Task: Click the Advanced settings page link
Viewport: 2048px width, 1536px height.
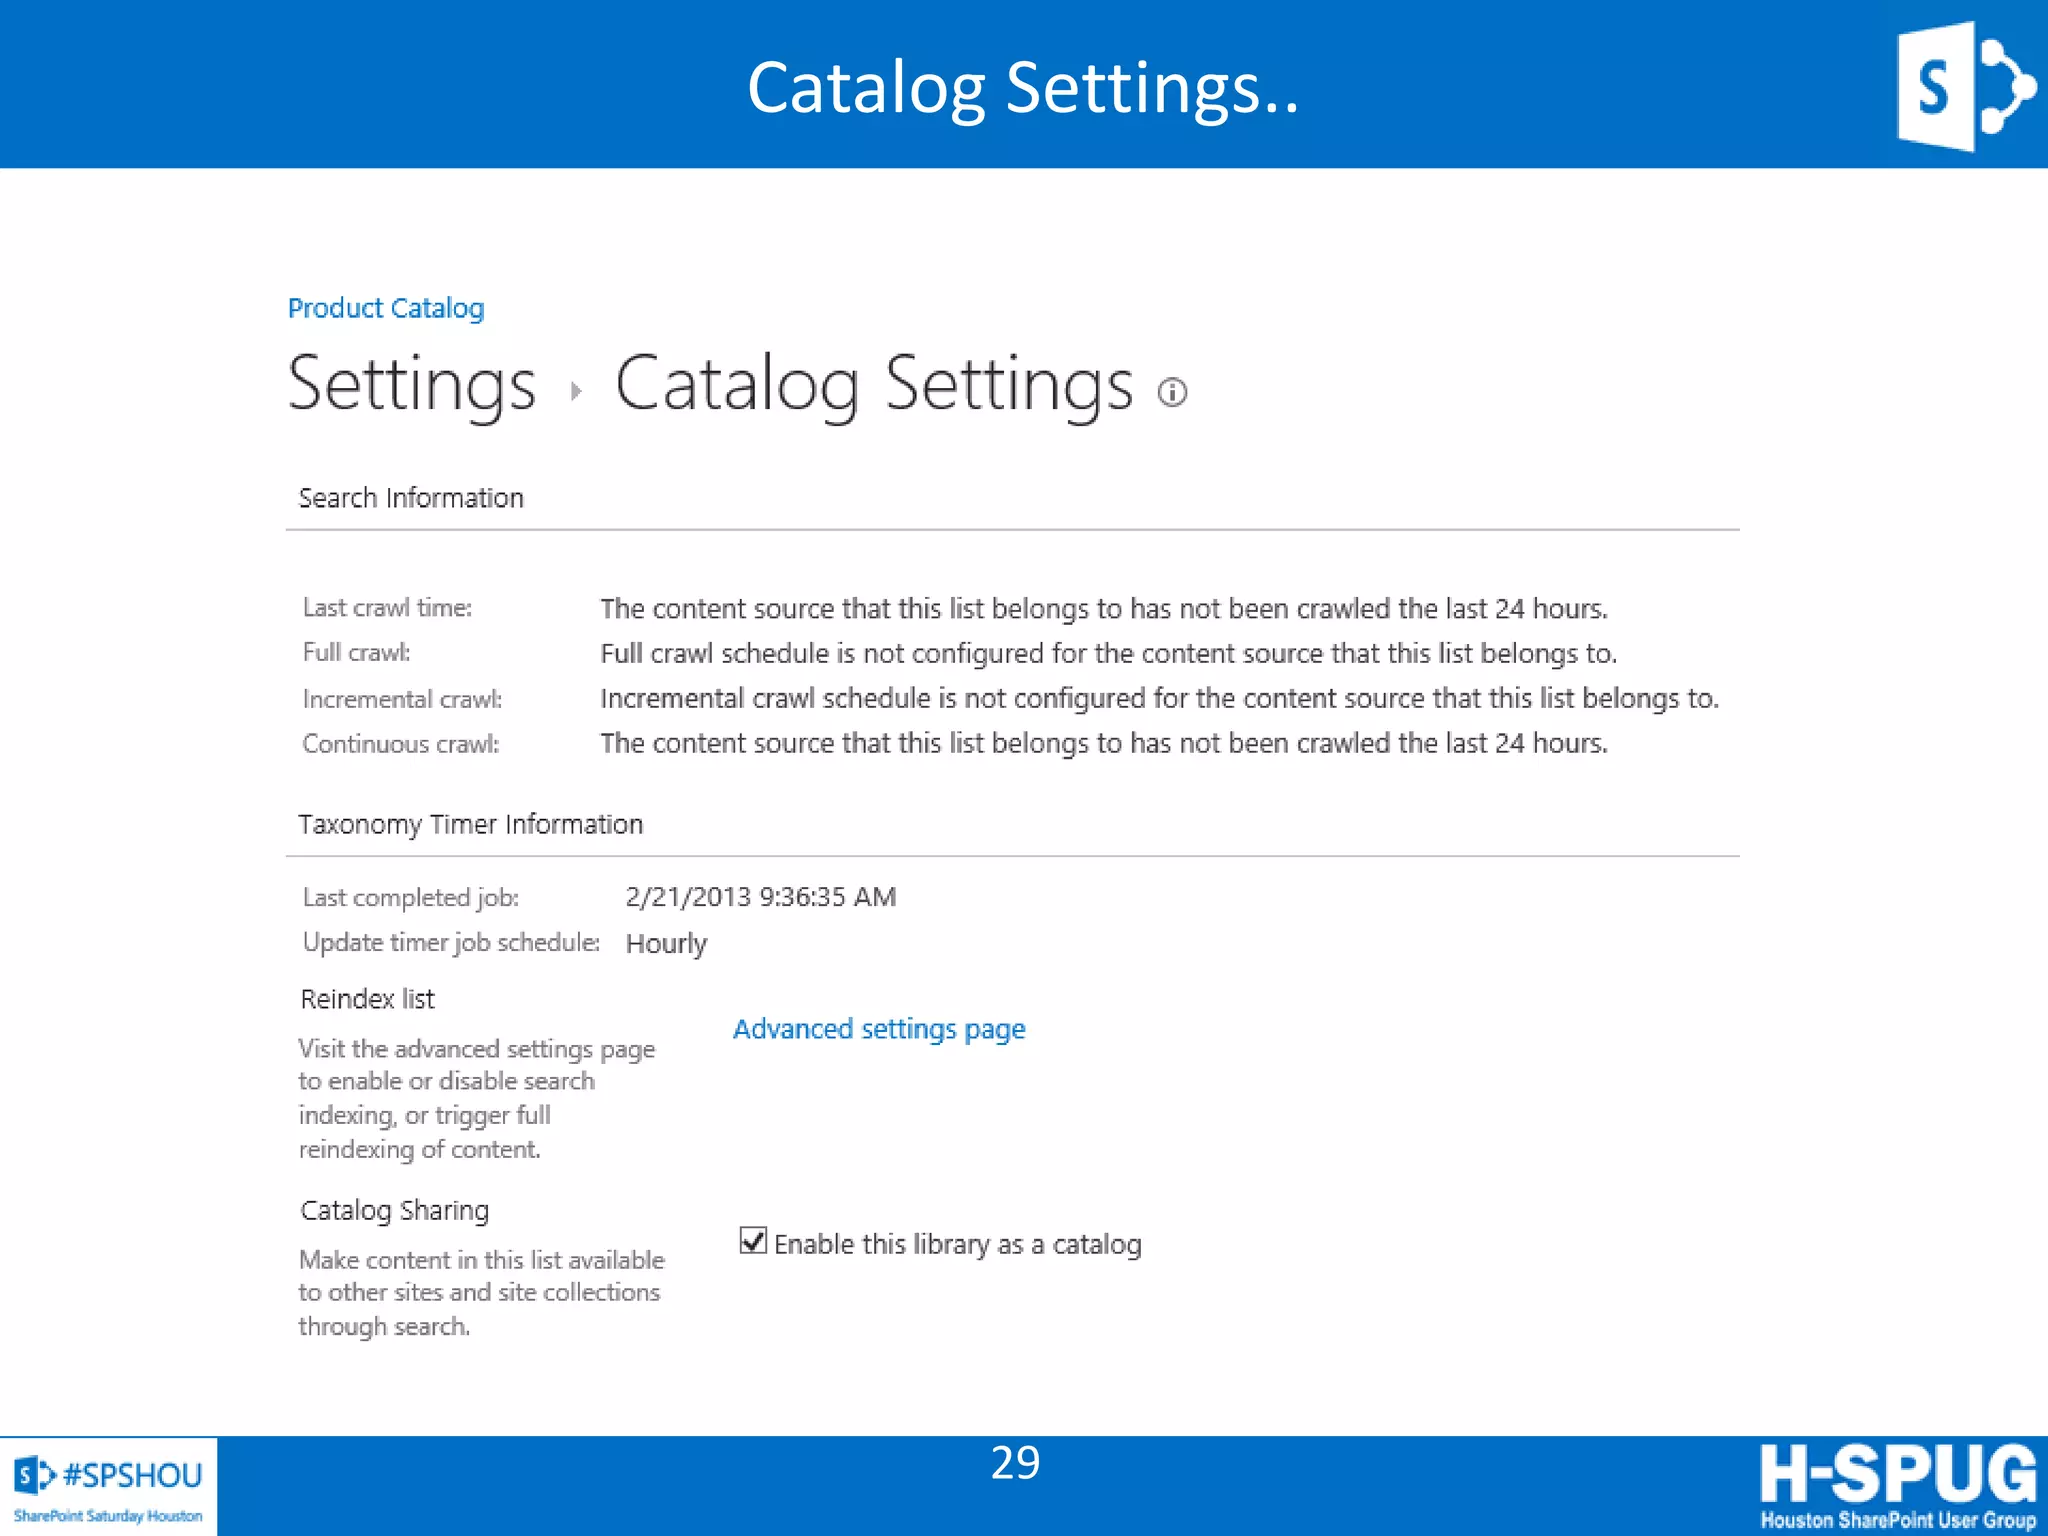Action: tap(879, 1029)
